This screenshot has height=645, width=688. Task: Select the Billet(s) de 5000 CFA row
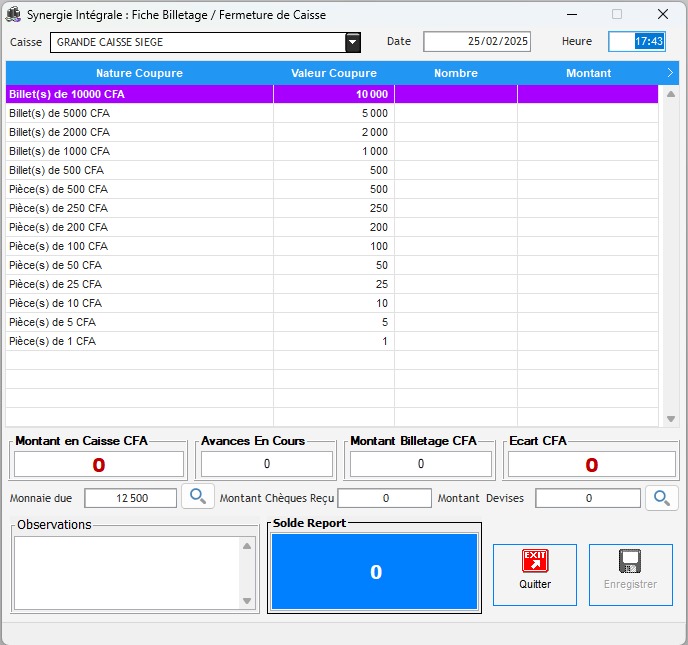point(139,113)
